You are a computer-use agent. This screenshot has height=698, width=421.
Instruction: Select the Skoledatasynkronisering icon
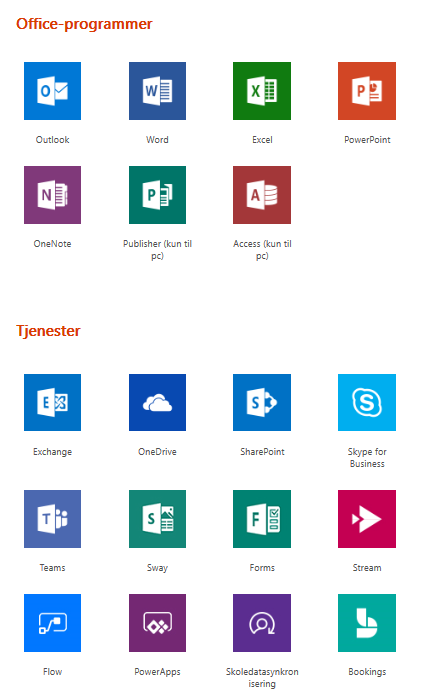point(262,623)
